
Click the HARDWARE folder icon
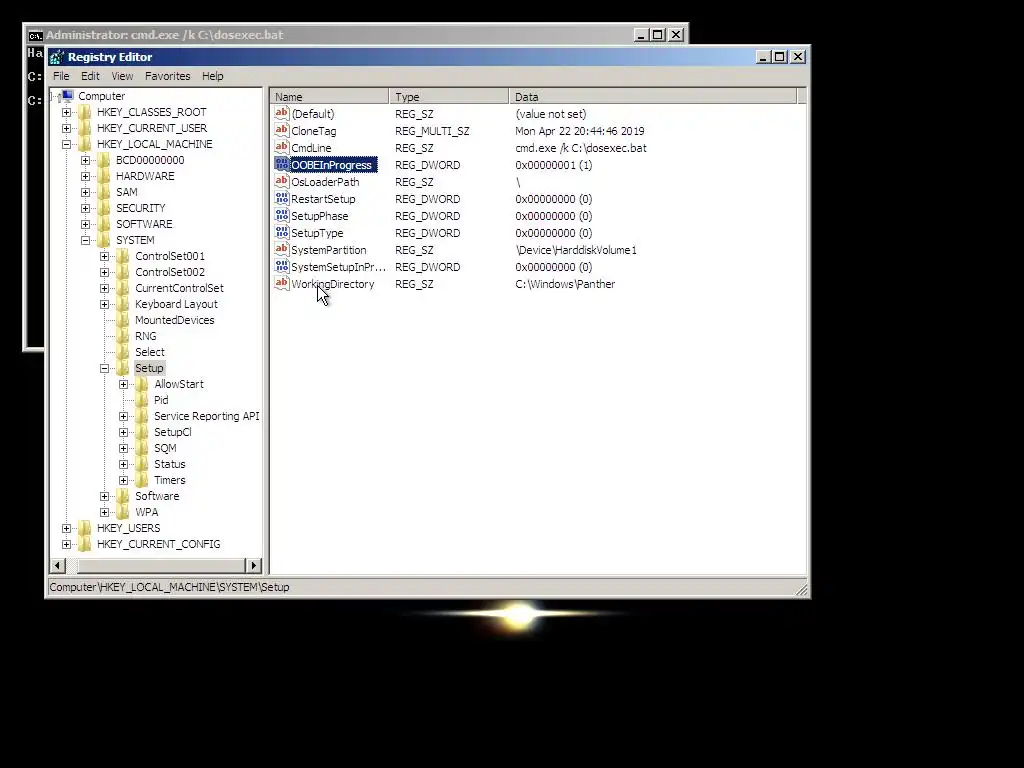click(104, 176)
